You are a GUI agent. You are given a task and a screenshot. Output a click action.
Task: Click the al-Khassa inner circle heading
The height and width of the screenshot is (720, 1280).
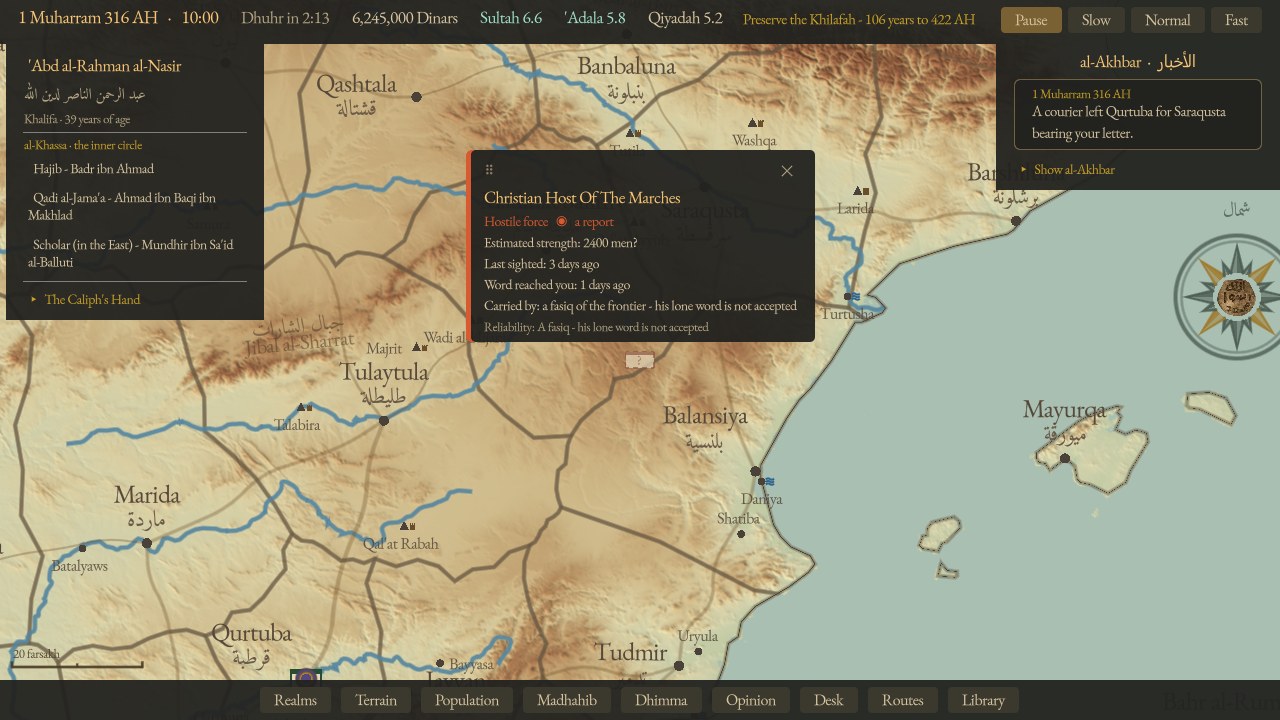[x=83, y=145]
